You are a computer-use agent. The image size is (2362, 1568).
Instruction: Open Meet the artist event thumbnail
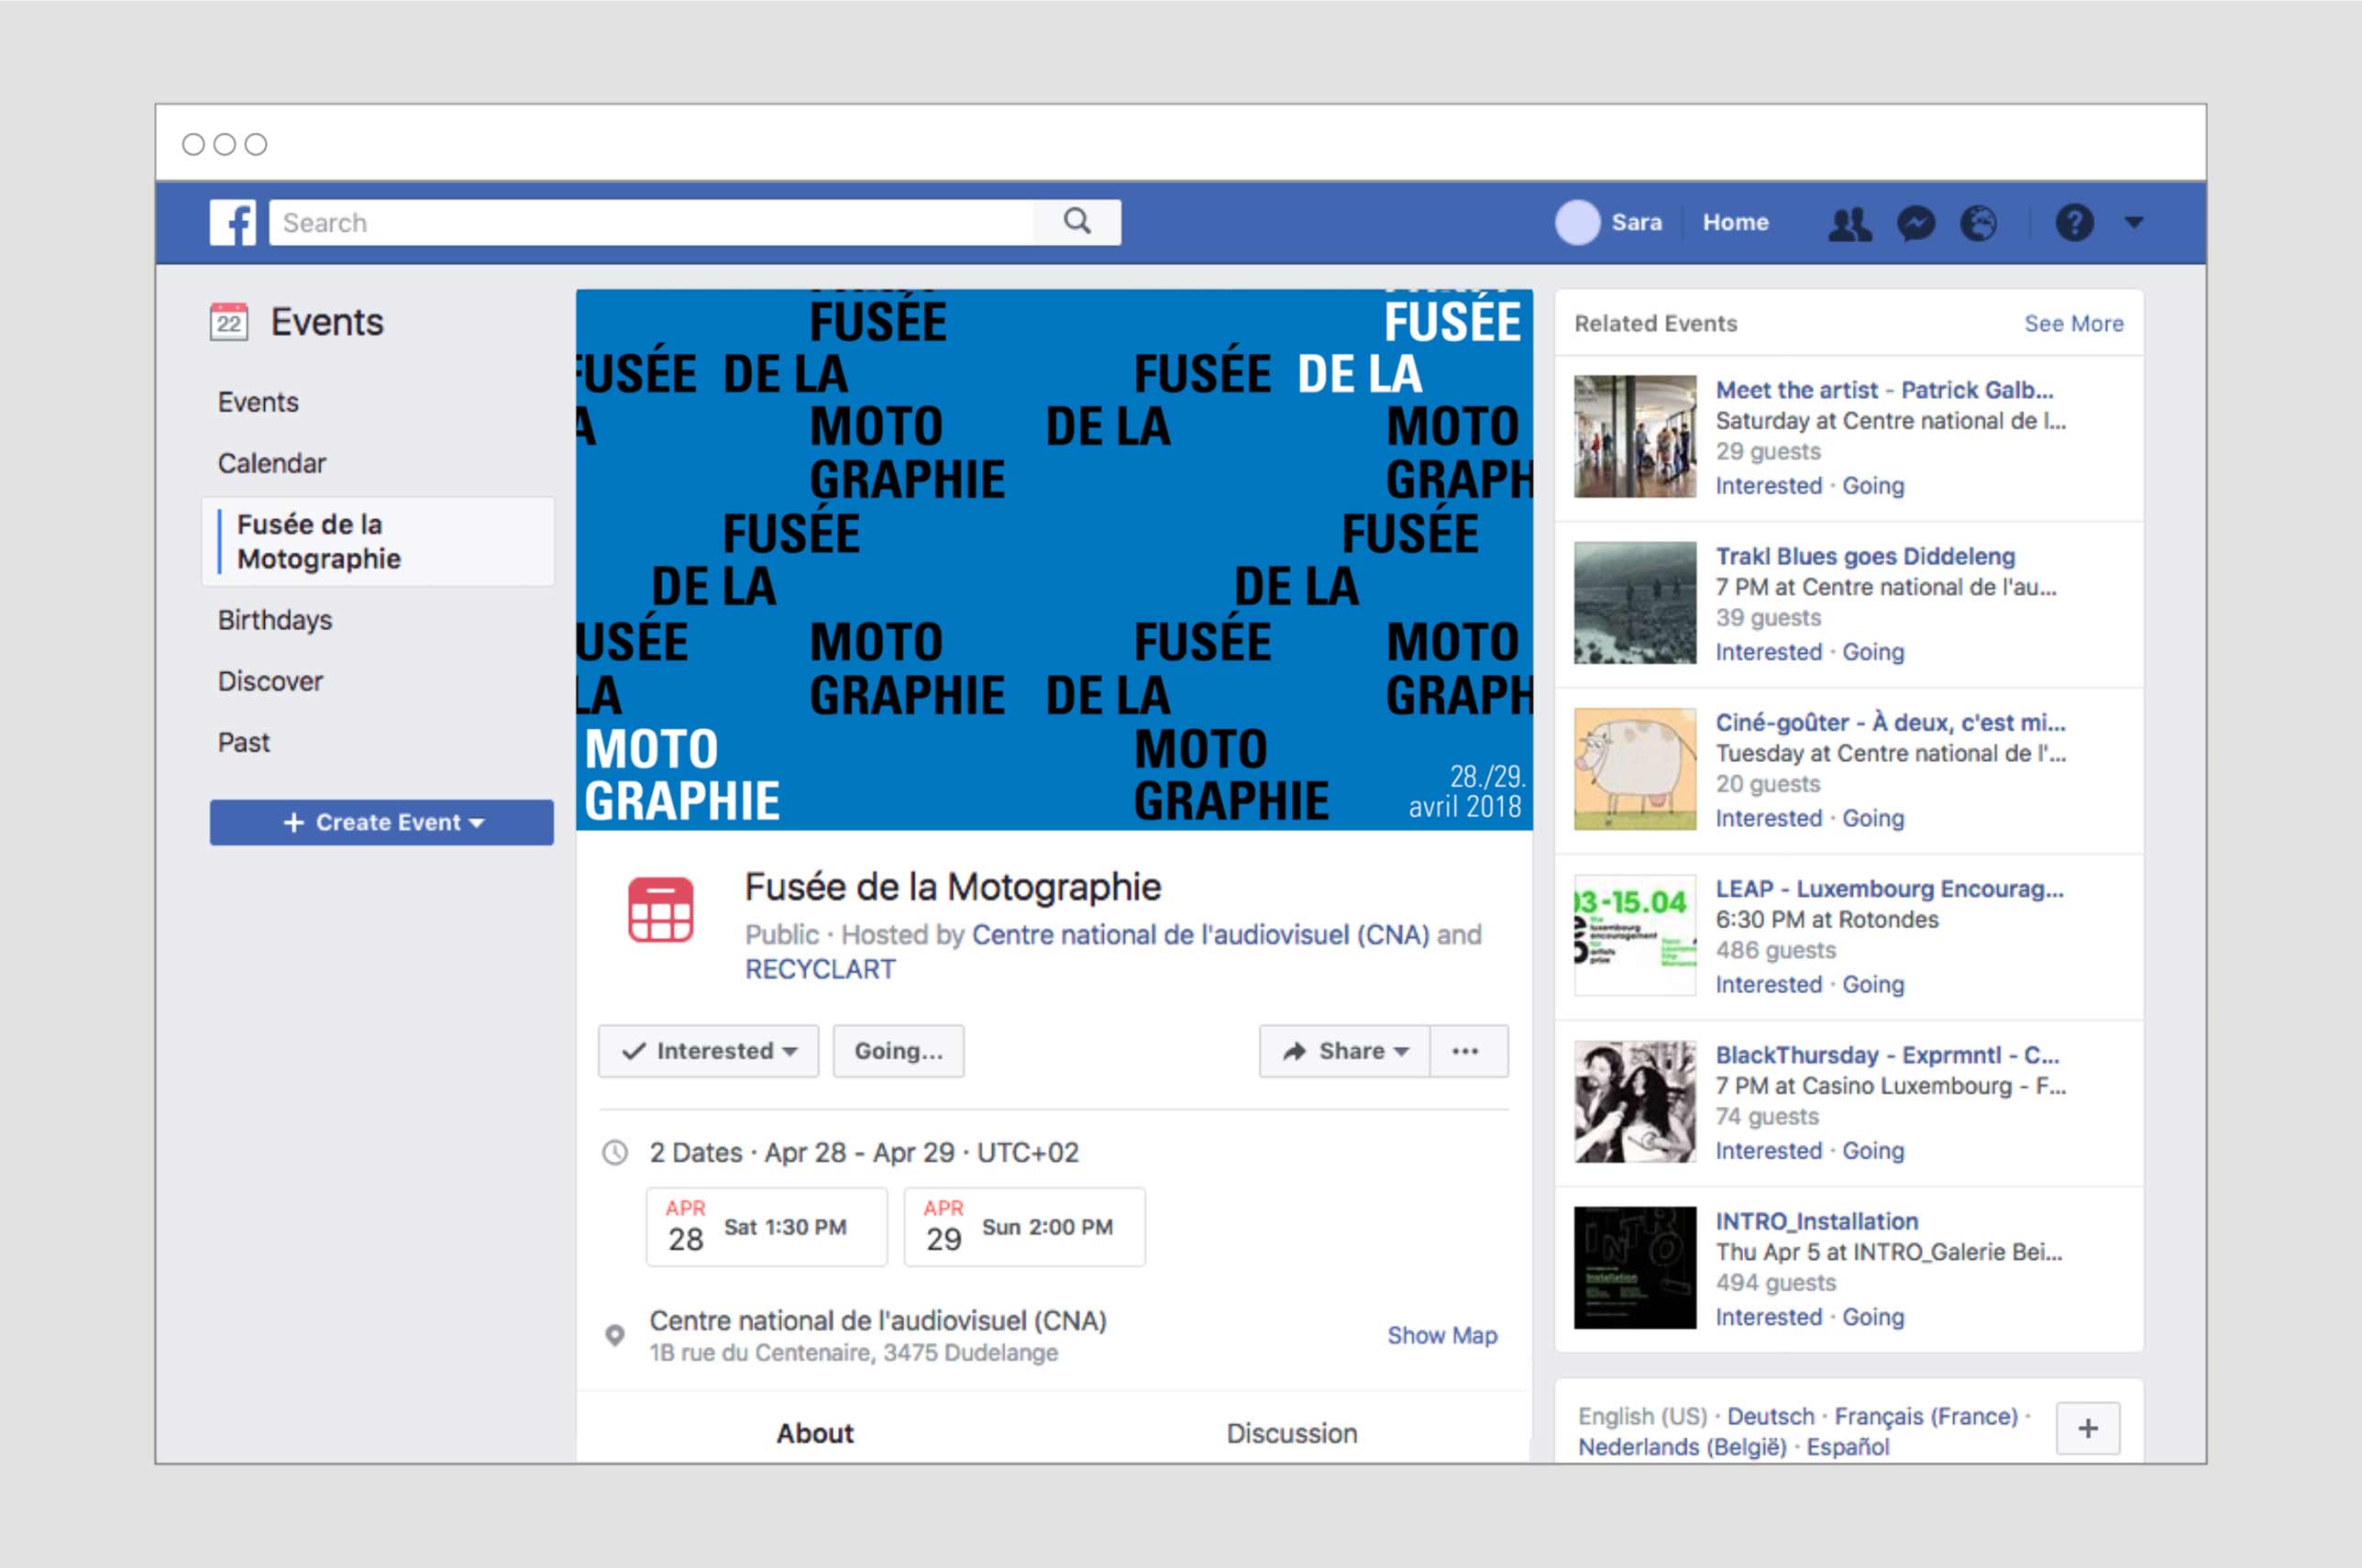[1635, 436]
